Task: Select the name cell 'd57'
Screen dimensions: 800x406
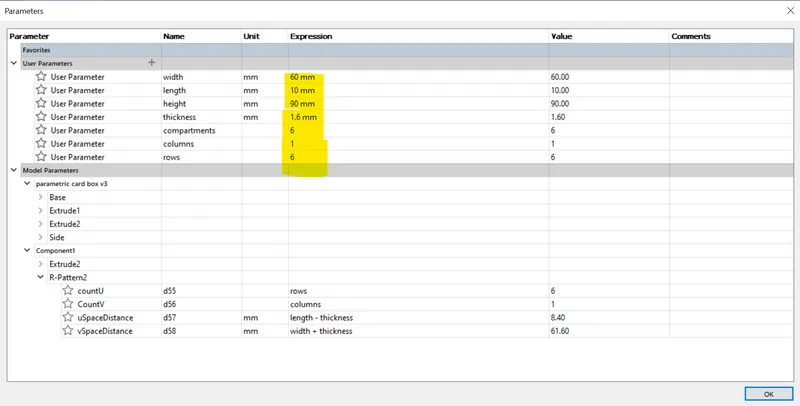Action: tap(202, 317)
